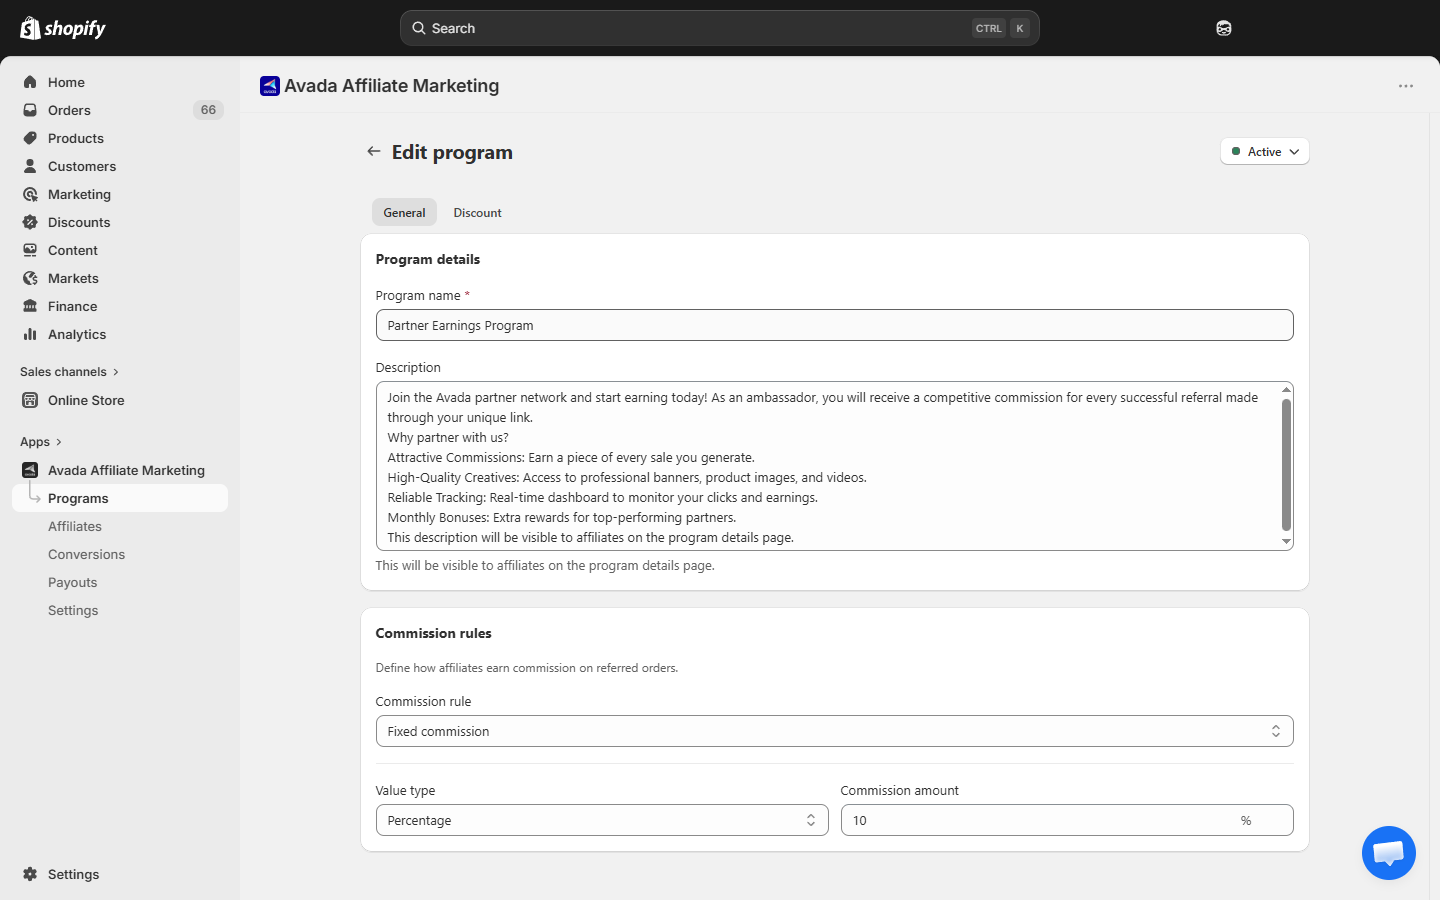Click the Orders count badge 66
The width and height of the screenshot is (1440, 900).
[208, 110]
